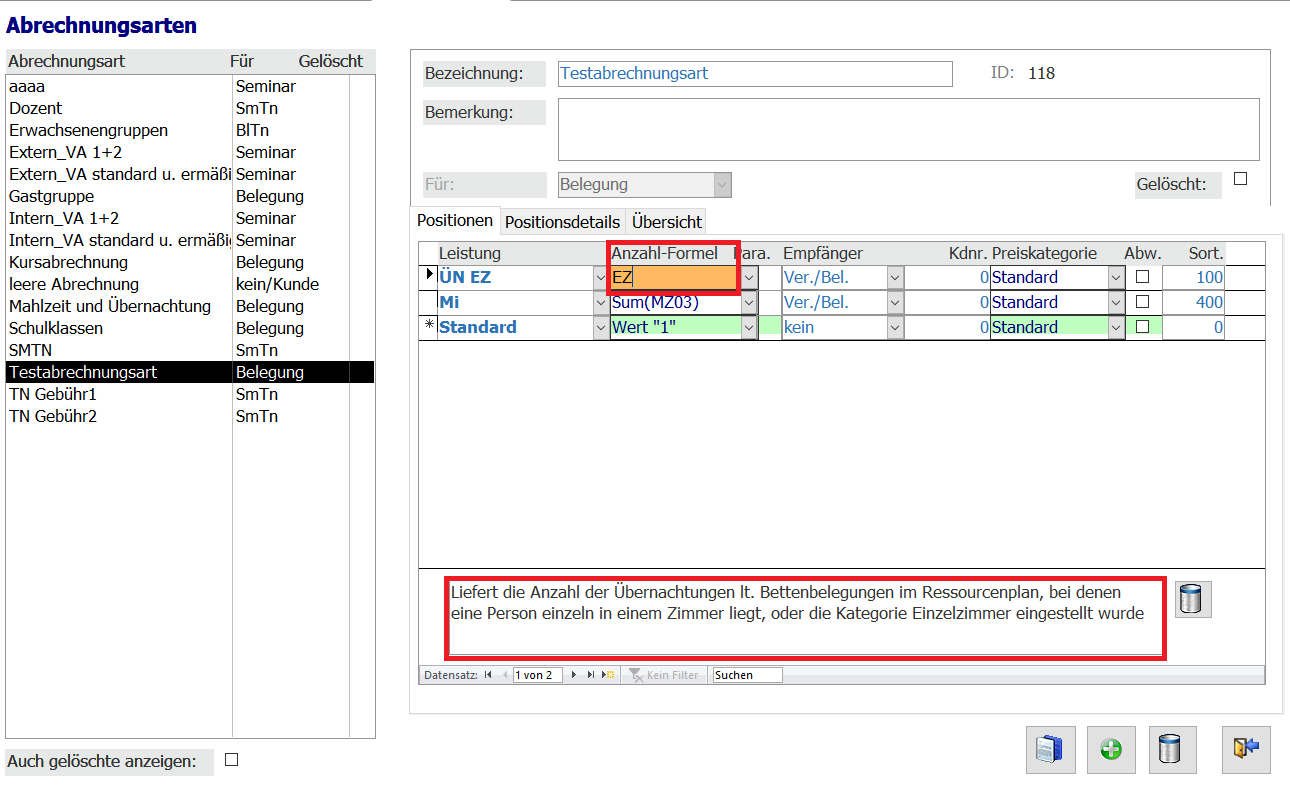Click into the Bemerkung text field

[907, 129]
